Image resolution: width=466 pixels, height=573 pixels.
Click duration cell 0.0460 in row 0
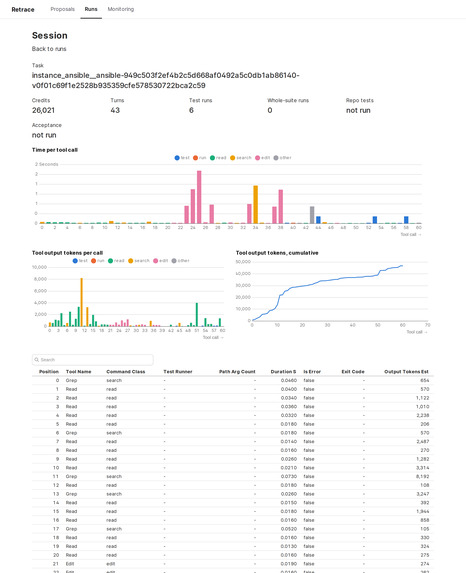tap(289, 380)
